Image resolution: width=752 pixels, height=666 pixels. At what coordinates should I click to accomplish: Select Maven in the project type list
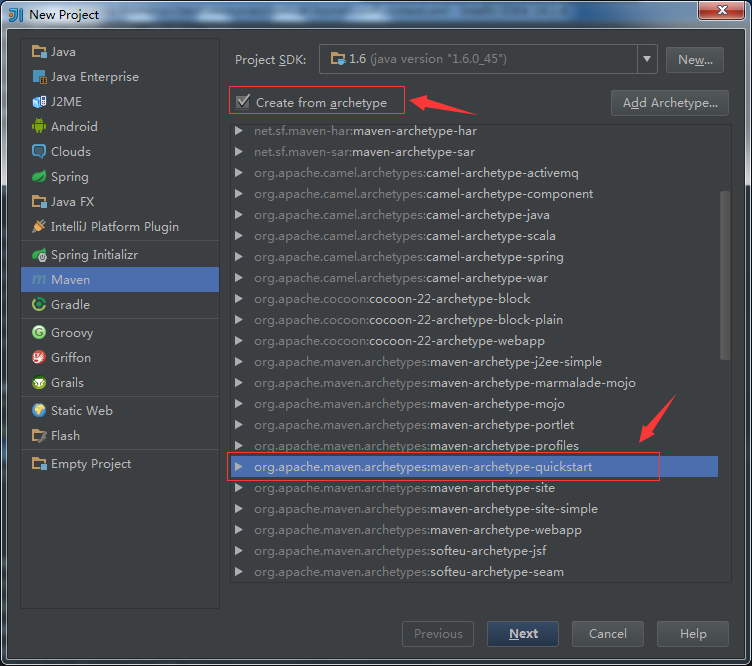click(120, 280)
